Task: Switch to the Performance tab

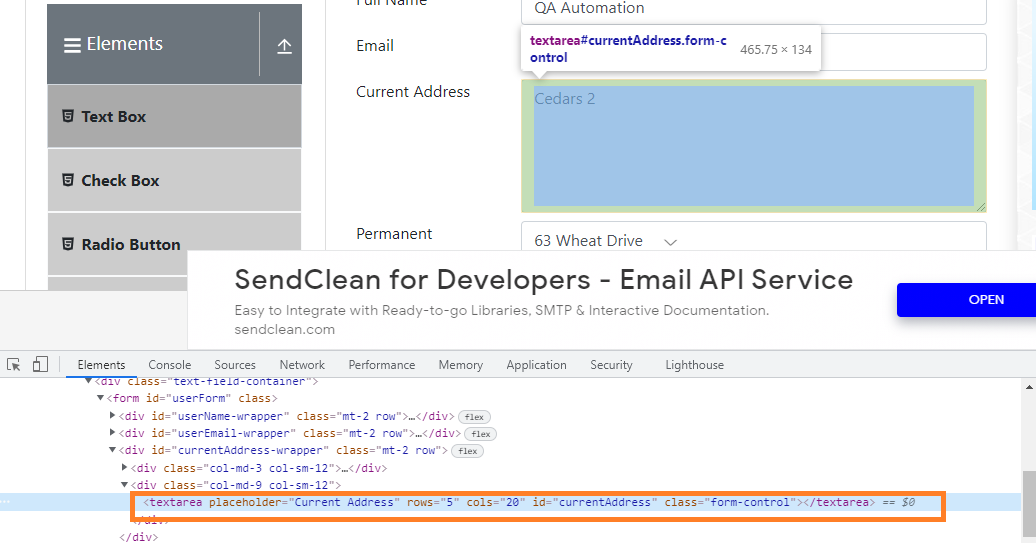Action: pyautogui.click(x=382, y=365)
